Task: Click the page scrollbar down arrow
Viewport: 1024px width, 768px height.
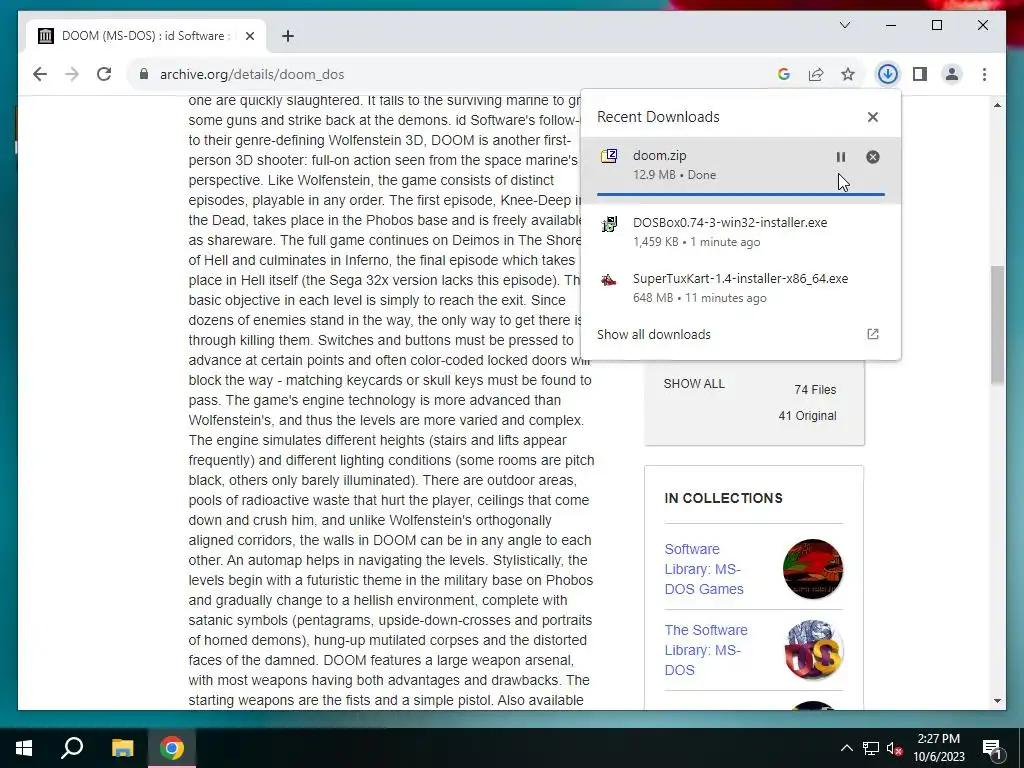Action: (997, 701)
